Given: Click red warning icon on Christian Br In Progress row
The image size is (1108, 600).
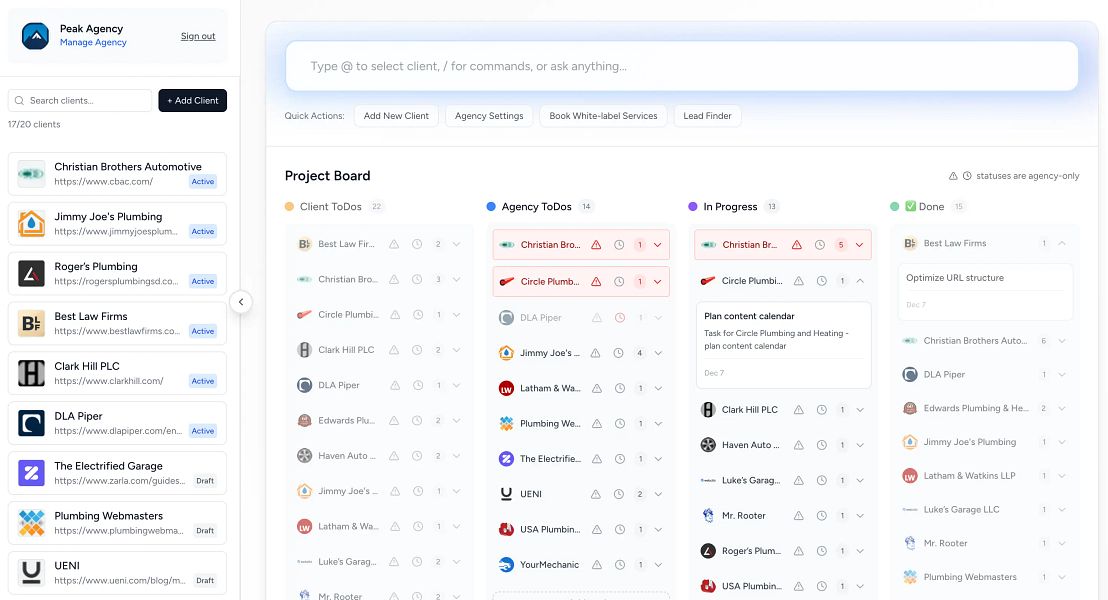Looking at the screenshot, I should click(797, 245).
